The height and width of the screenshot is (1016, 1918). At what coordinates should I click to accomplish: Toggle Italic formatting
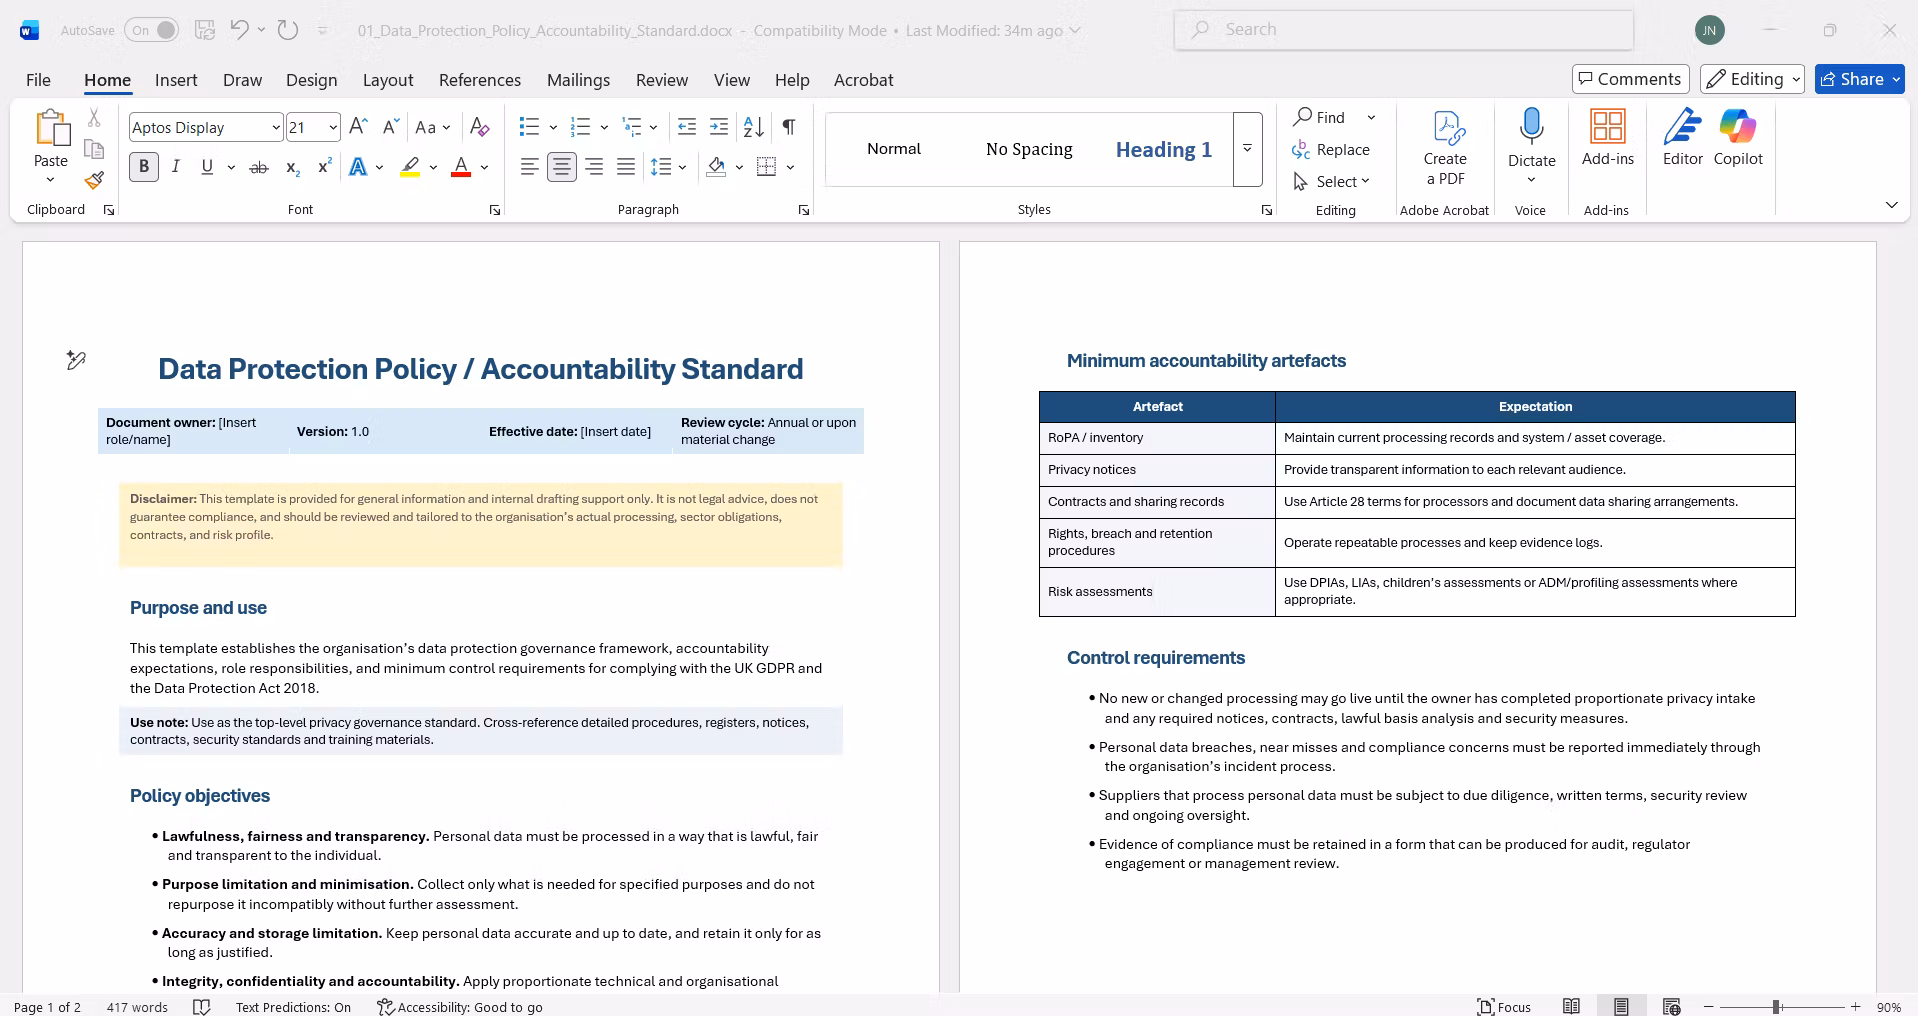(176, 167)
